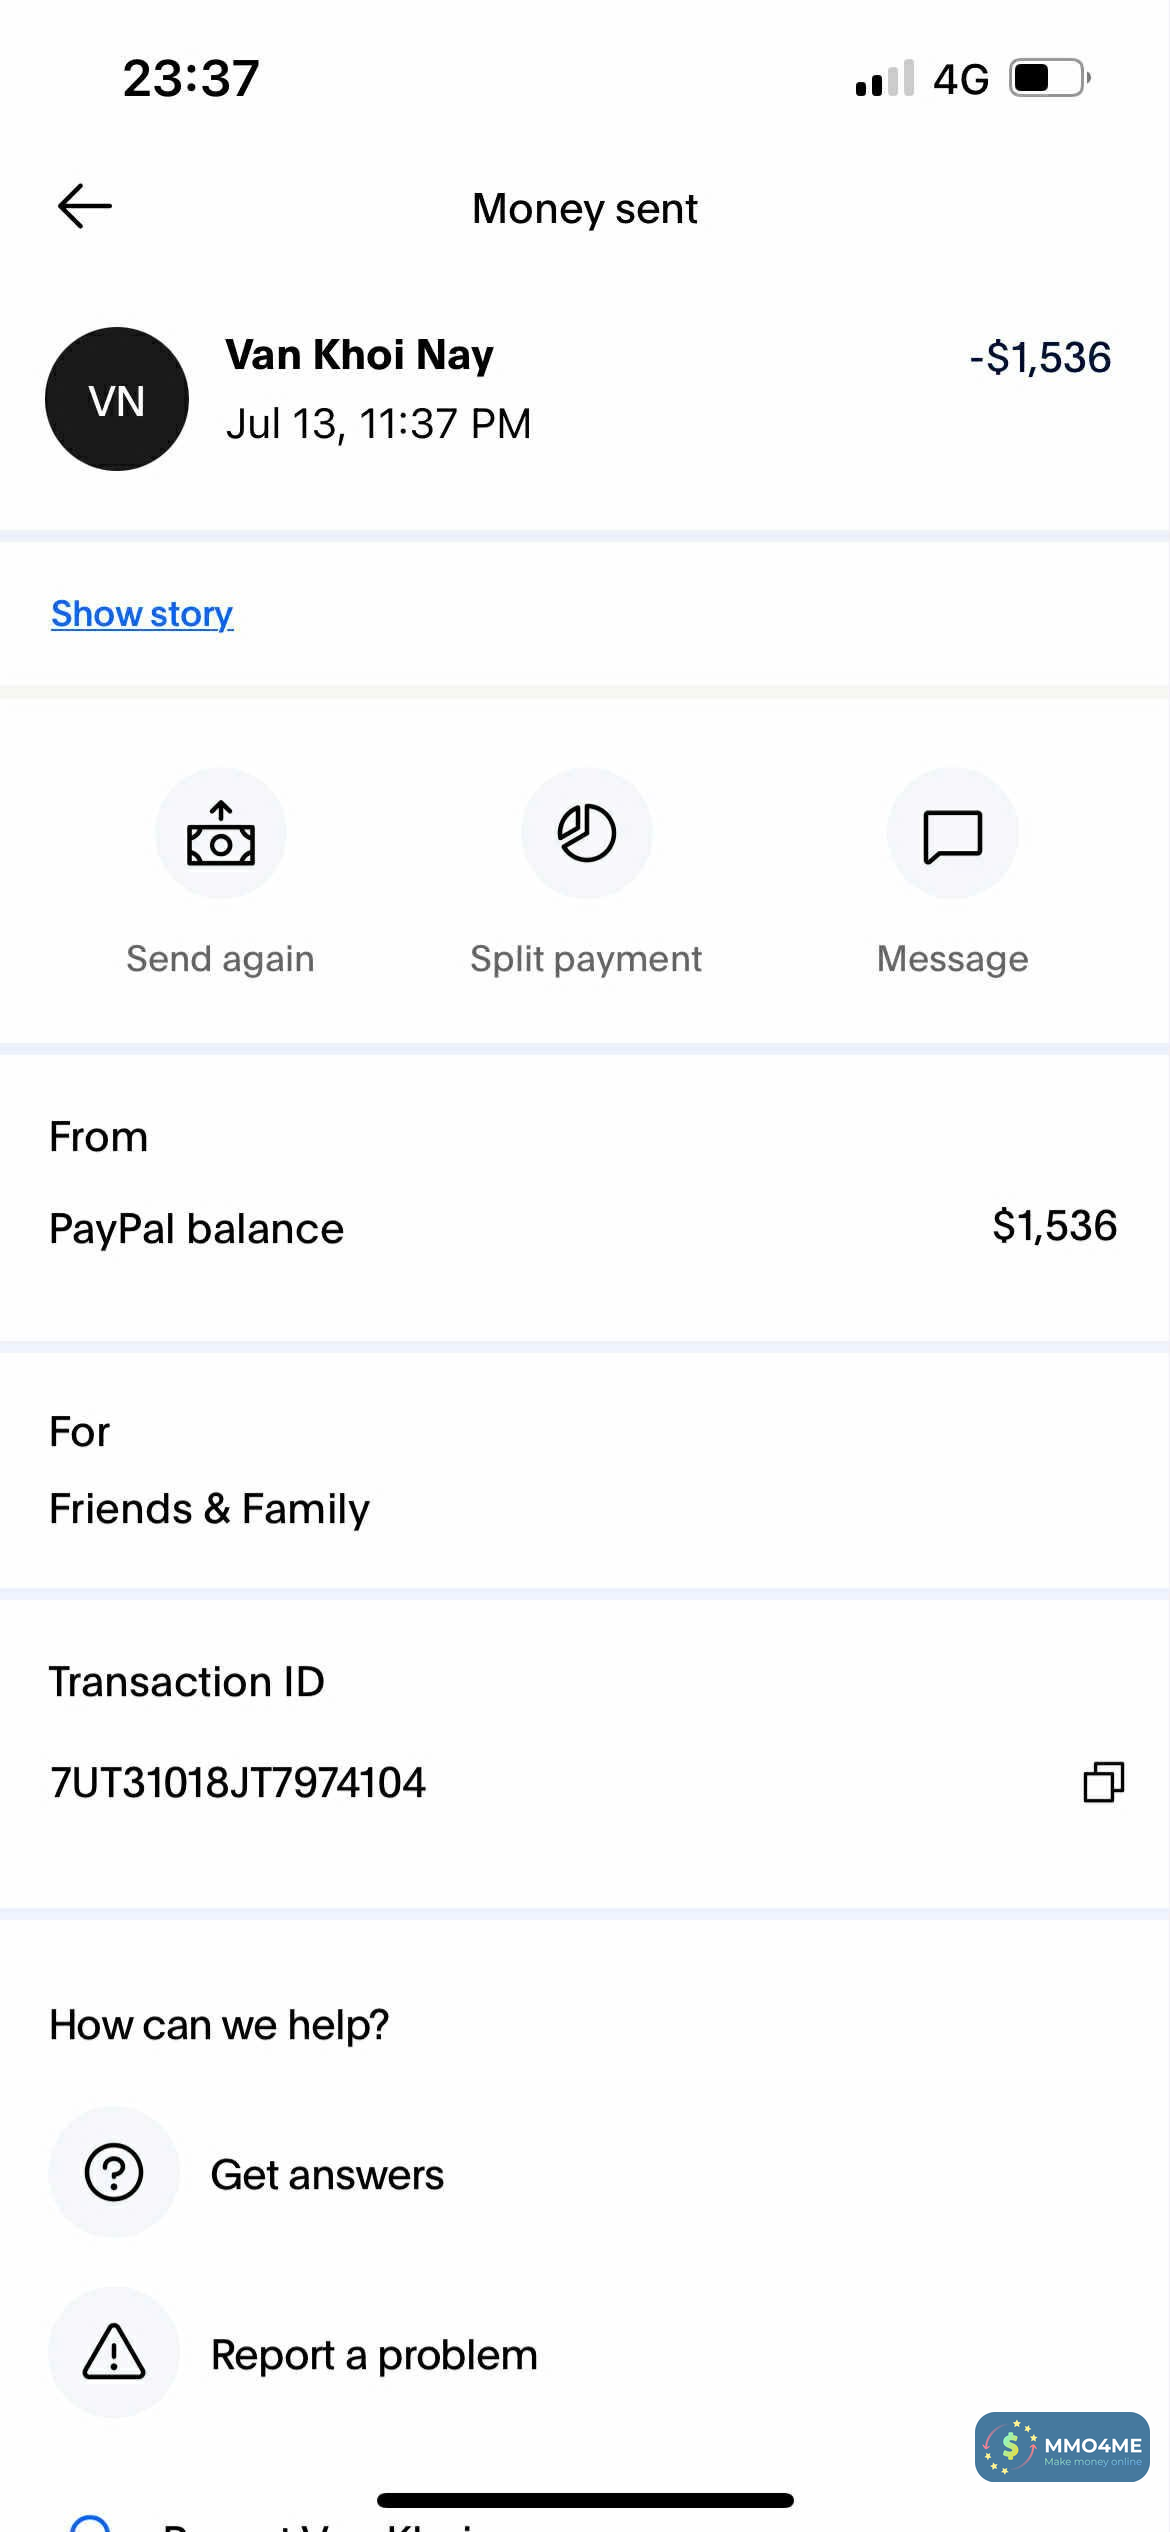Tap the battery icon in status bar
Image resolution: width=1170 pixels, height=2532 pixels.
1048,78
